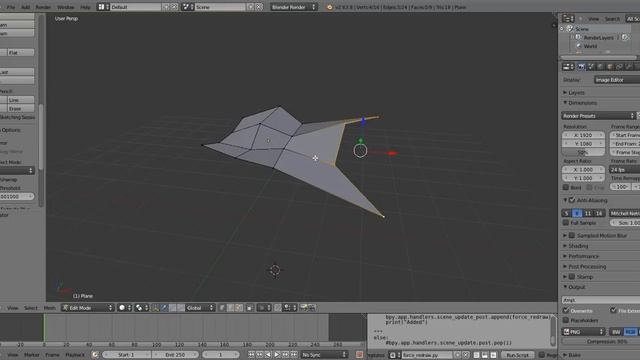Select the Render properties camera tab icon
640x360 pixels.
pos(581,67)
